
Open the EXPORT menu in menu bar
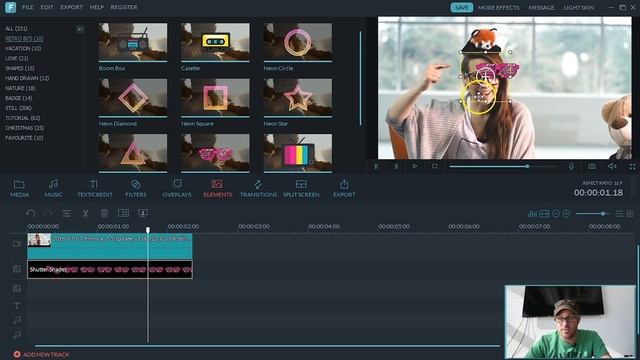pos(71,7)
